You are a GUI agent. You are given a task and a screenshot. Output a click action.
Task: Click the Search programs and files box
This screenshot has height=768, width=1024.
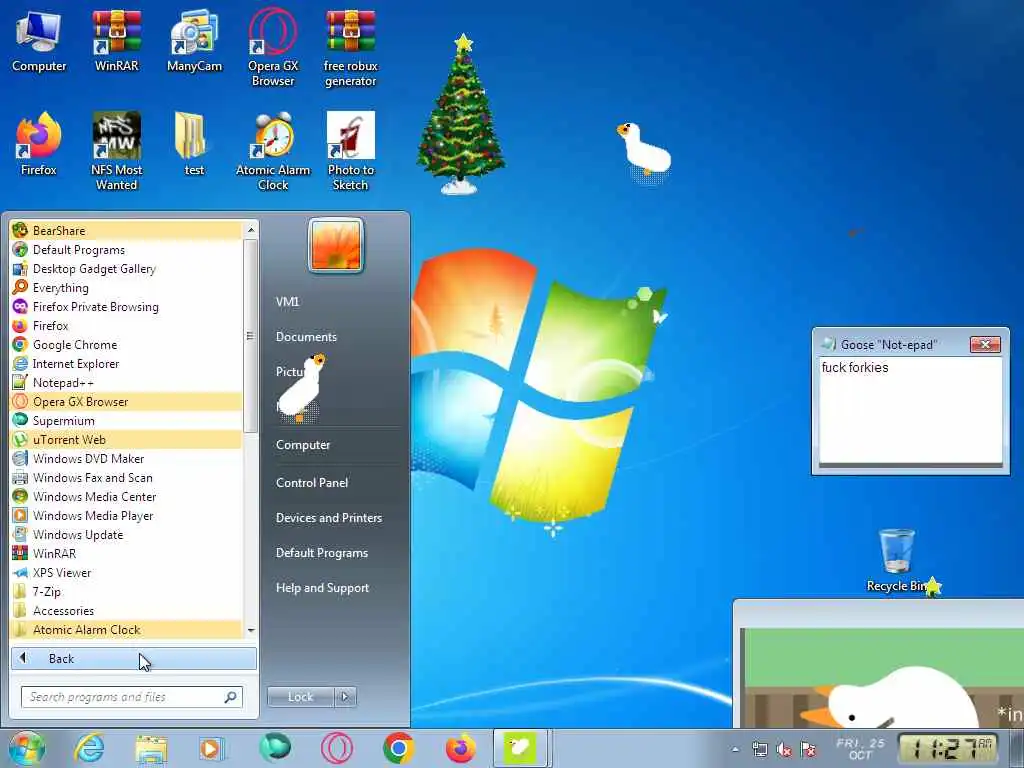coord(131,697)
